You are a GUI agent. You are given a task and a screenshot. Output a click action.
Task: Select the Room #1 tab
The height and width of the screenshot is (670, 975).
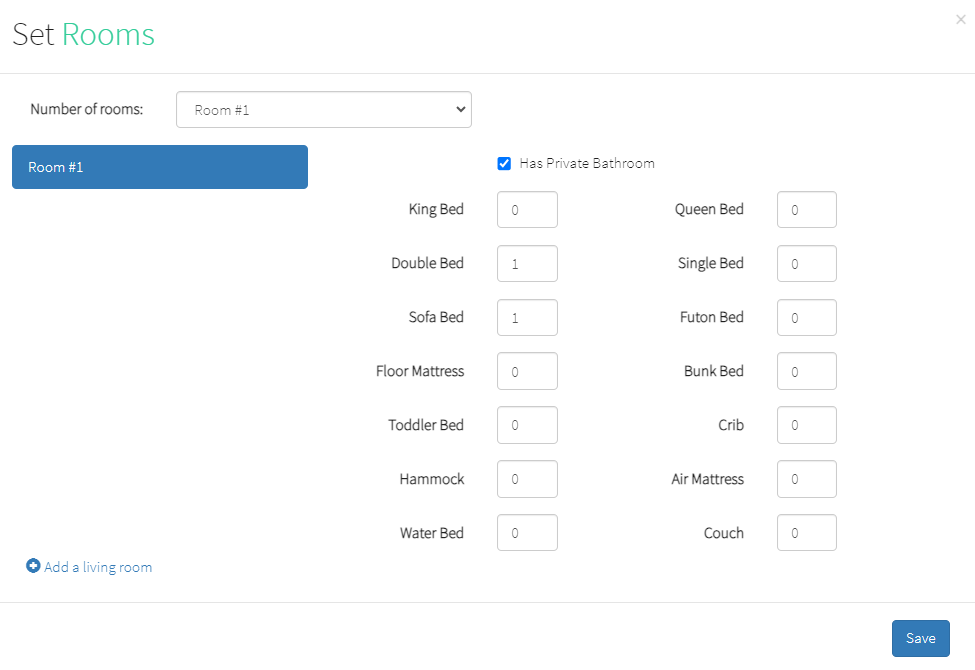point(160,167)
